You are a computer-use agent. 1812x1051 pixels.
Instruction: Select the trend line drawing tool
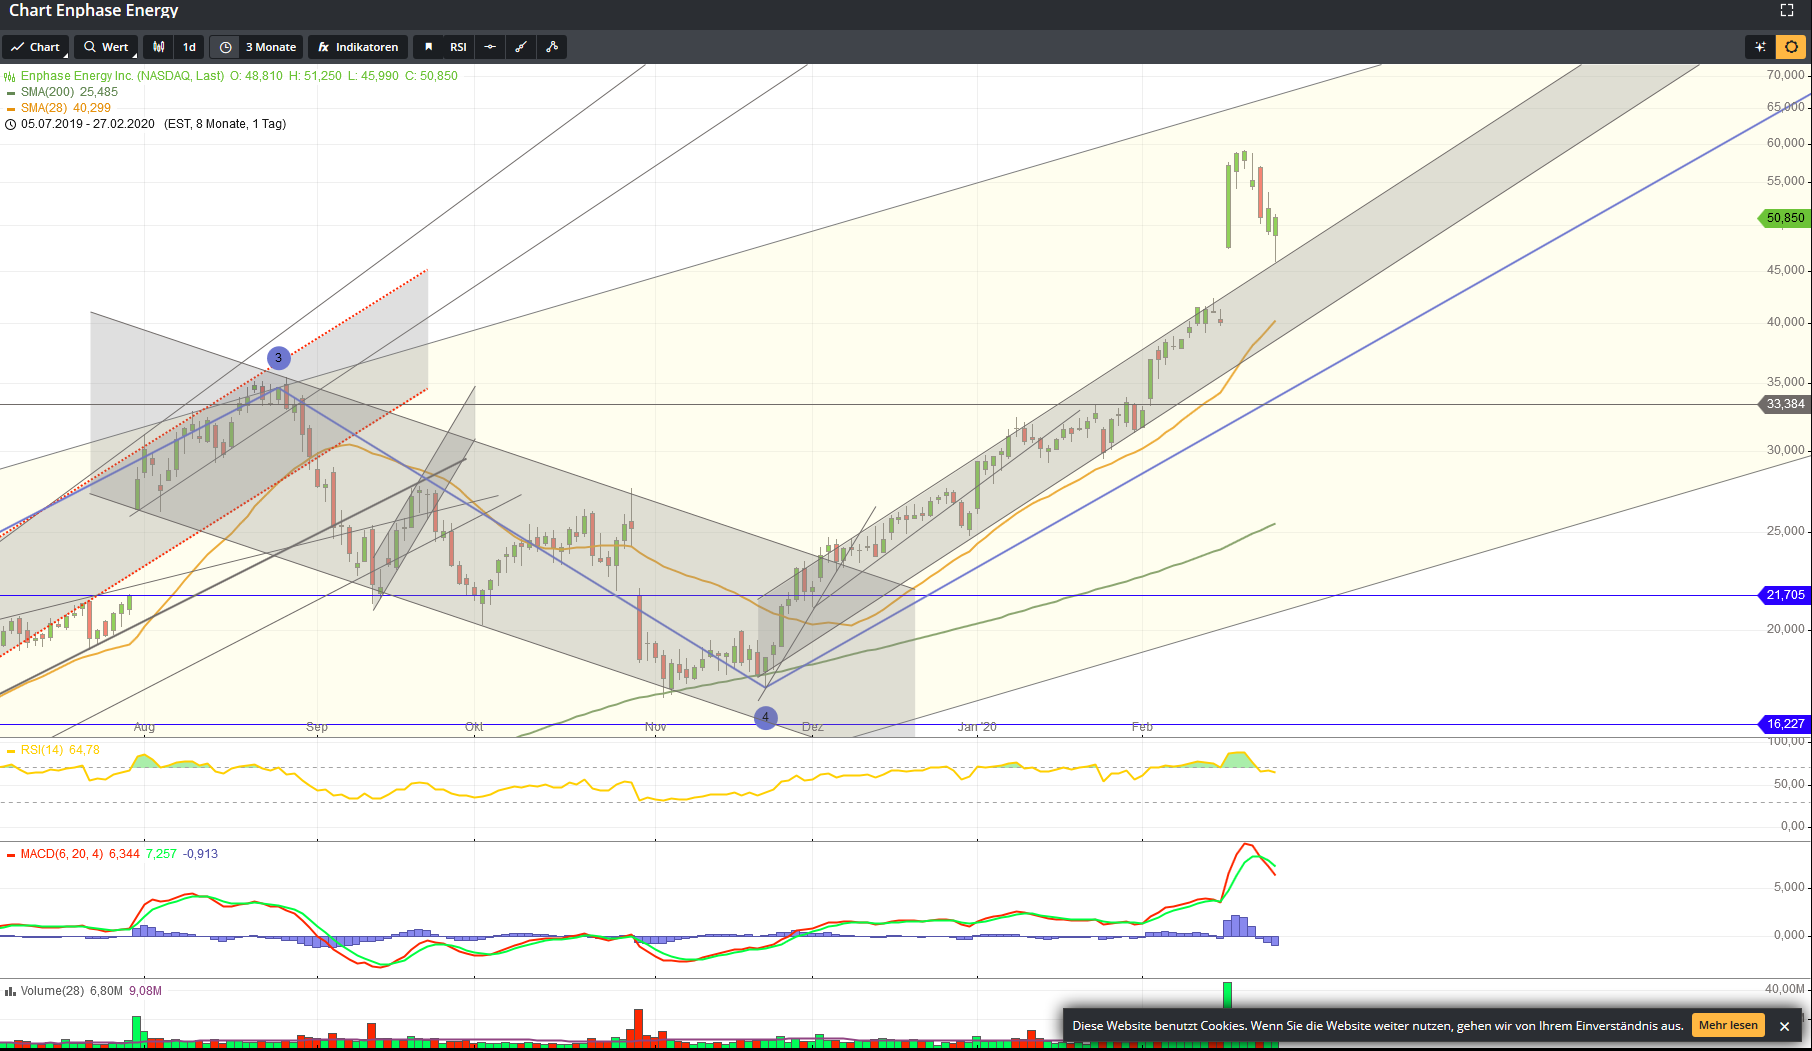(520, 47)
